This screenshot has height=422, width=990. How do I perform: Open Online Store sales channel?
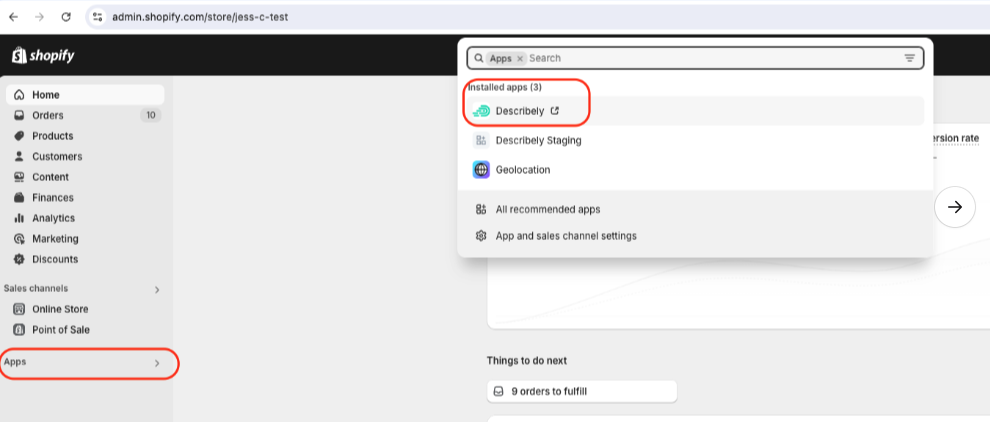85,309
